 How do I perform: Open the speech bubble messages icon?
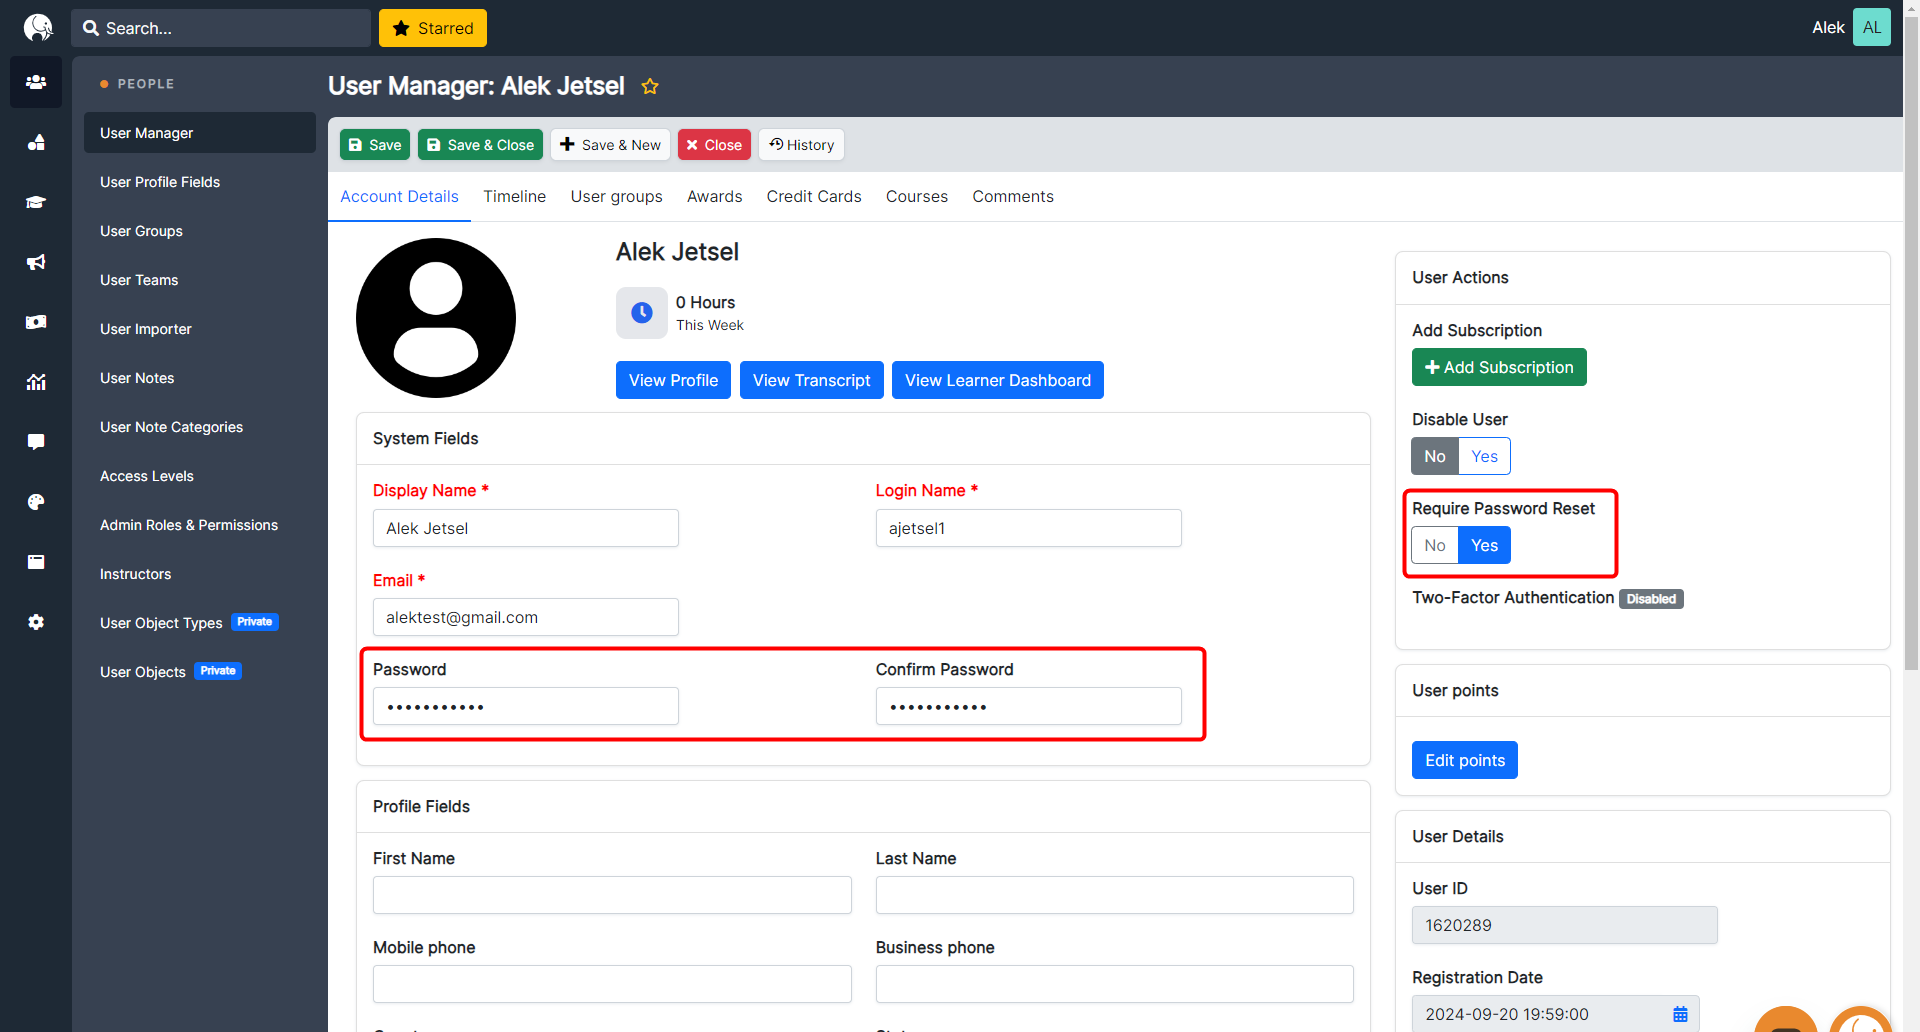tap(36, 442)
